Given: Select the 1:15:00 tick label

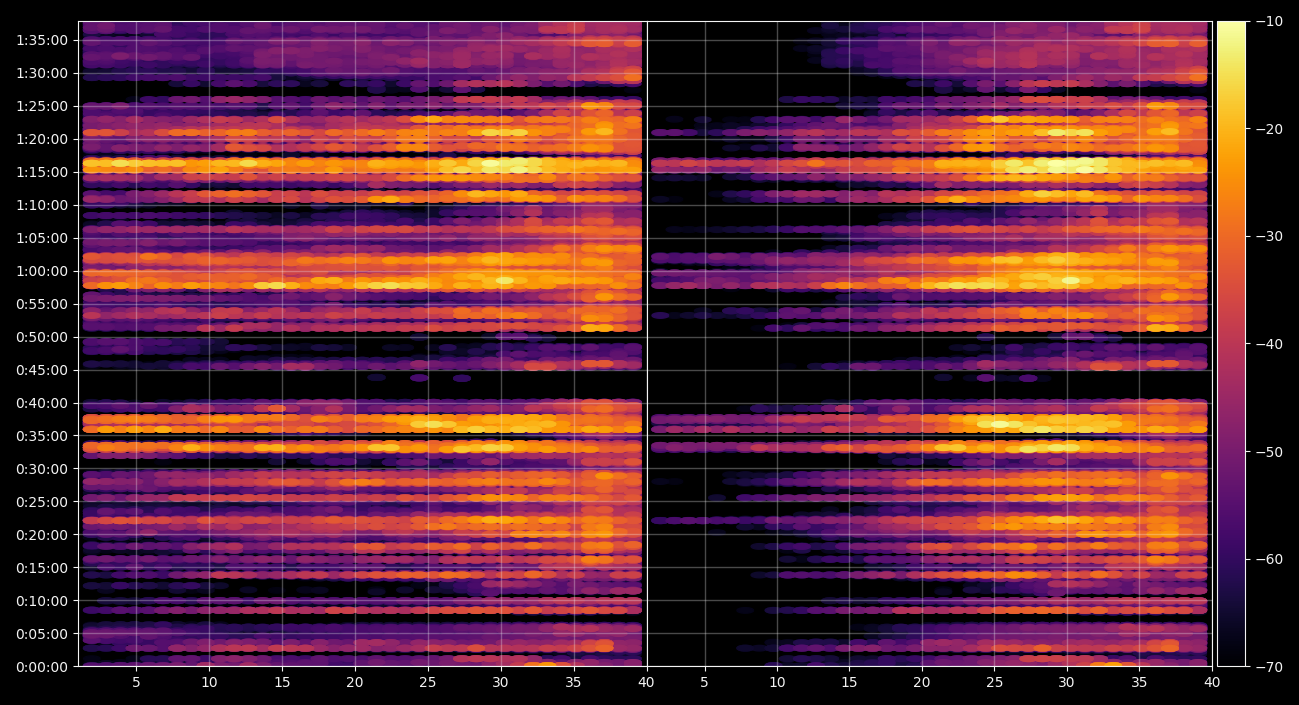Looking at the screenshot, I should click(42, 172).
